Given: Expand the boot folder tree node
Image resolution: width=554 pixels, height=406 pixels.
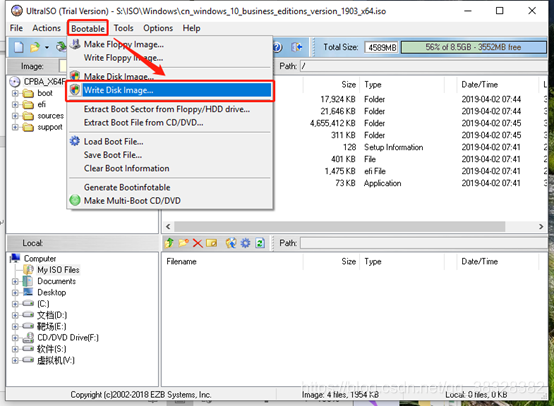Looking at the screenshot, I should click(15, 93).
